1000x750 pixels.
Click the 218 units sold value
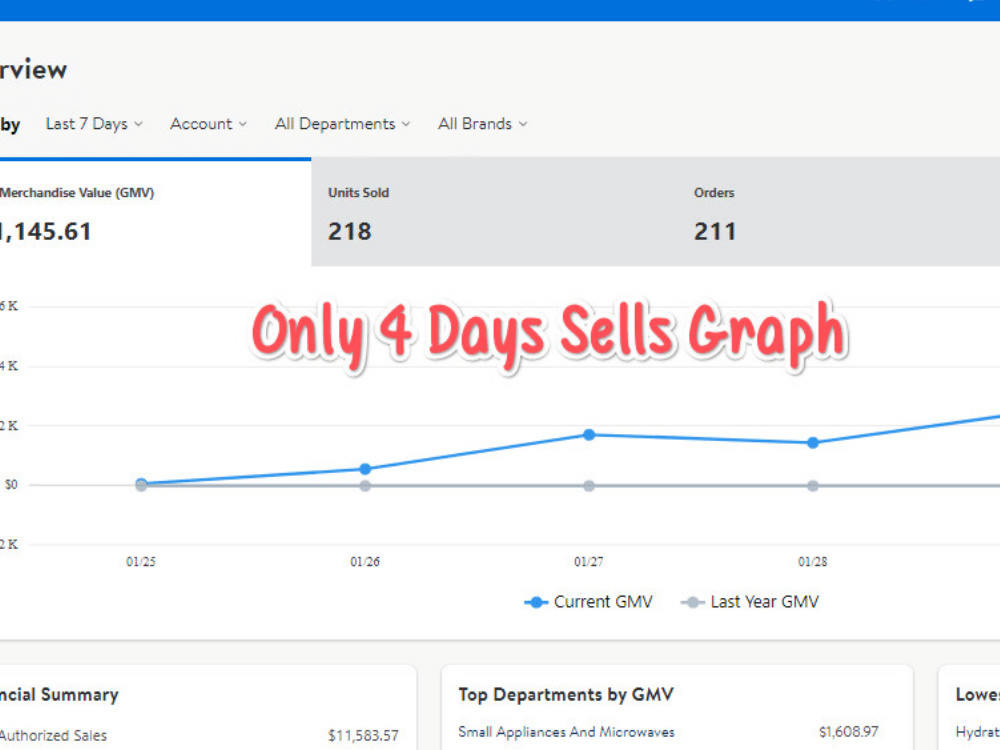[349, 232]
